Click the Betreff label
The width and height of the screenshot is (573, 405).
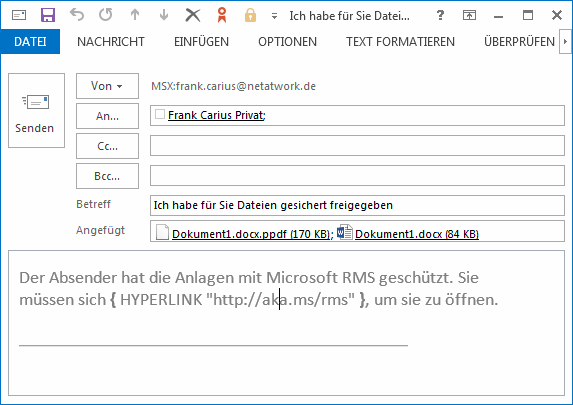(93, 204)
